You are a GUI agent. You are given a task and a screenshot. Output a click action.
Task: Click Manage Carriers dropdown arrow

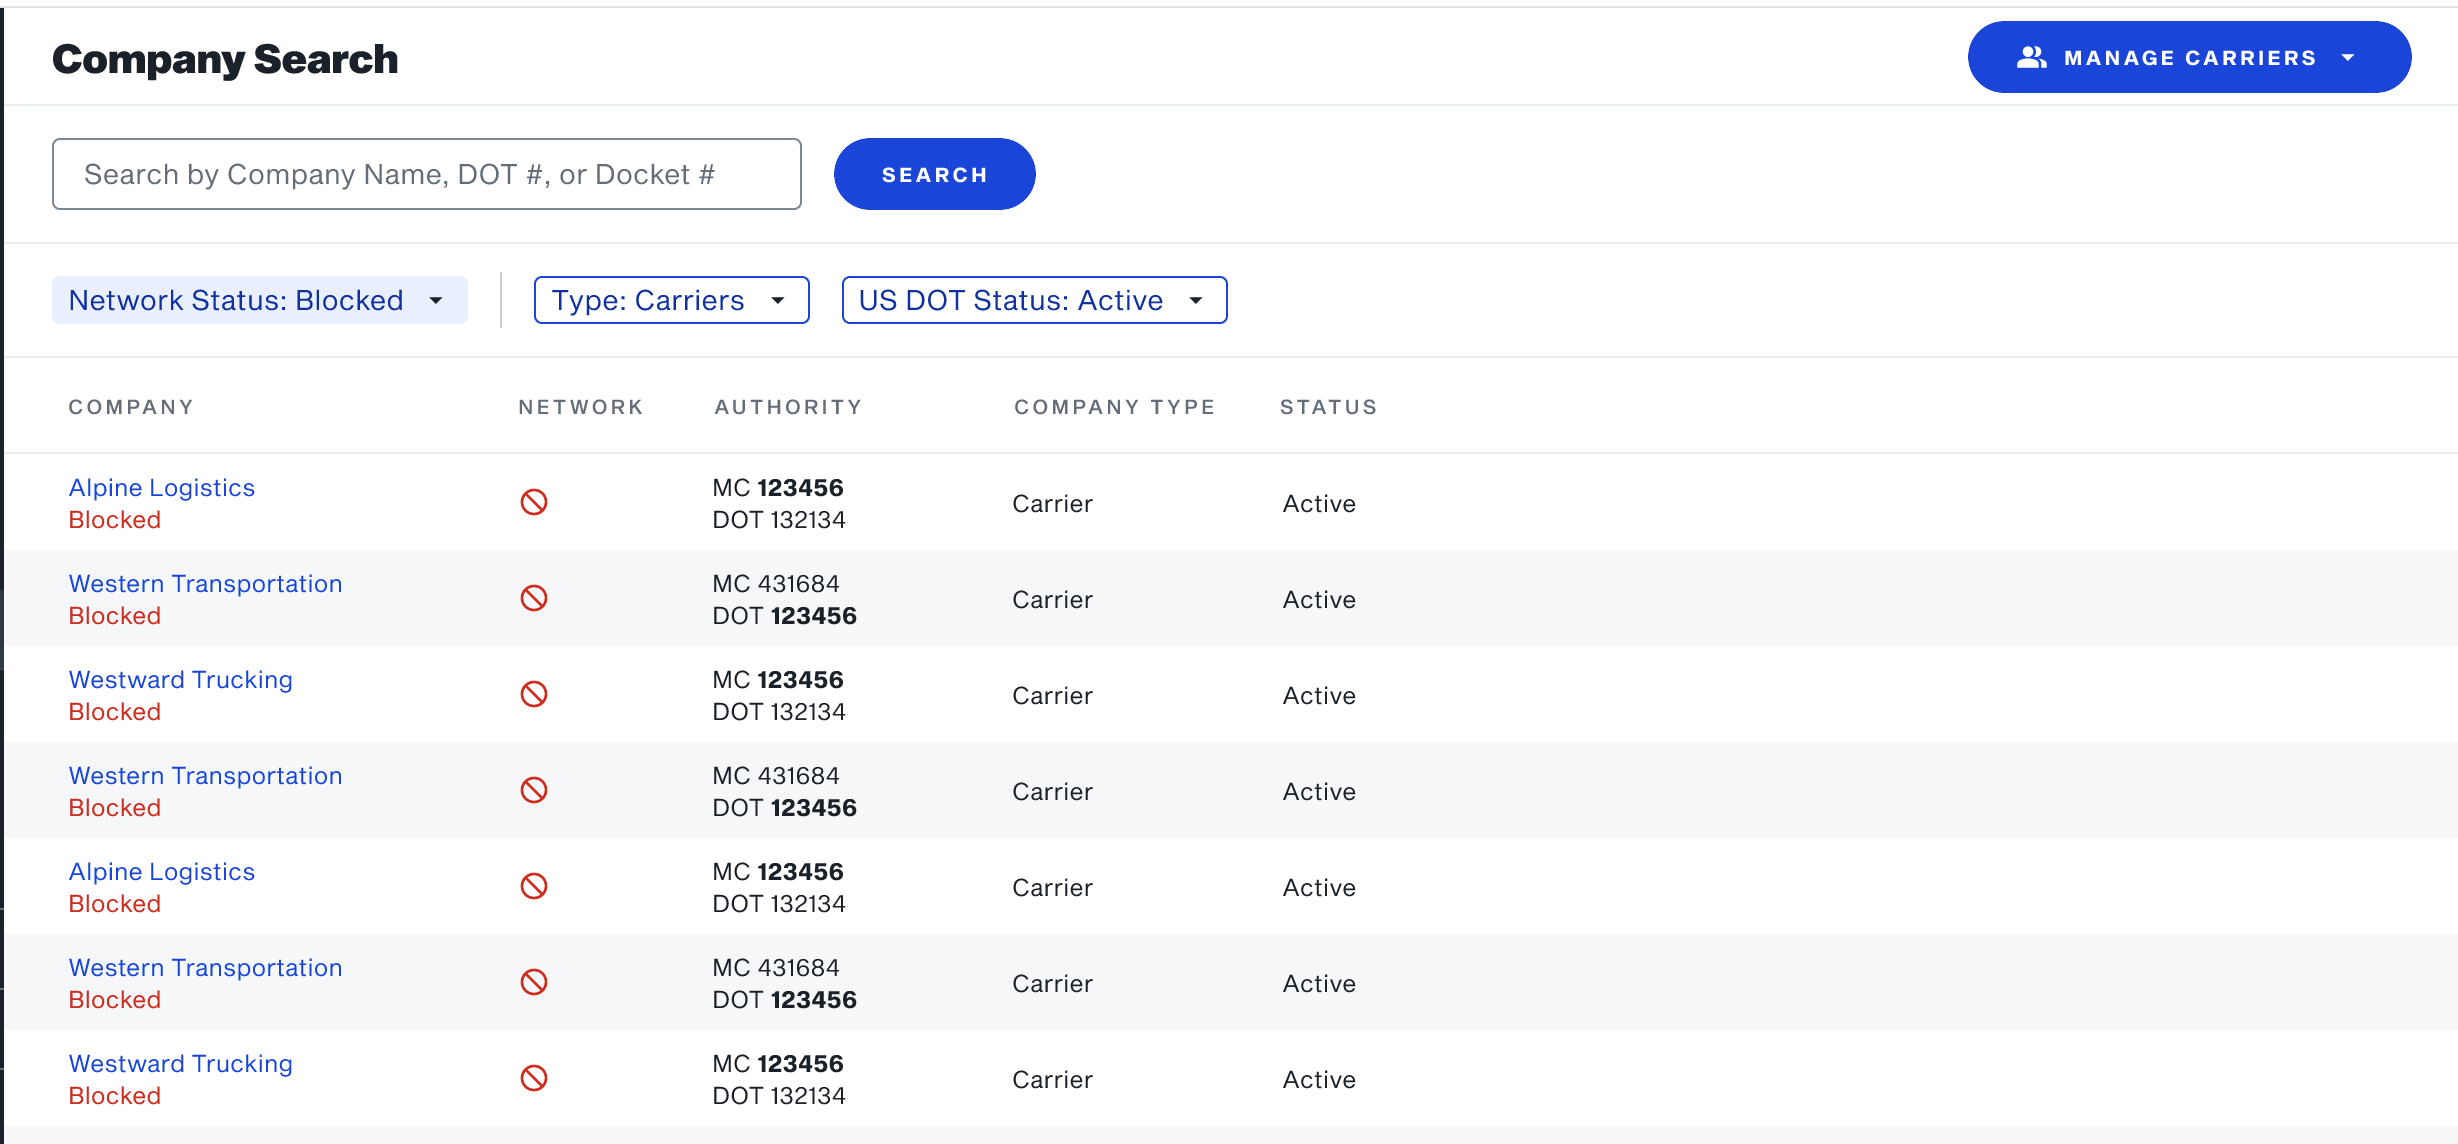click(2348, 58)
